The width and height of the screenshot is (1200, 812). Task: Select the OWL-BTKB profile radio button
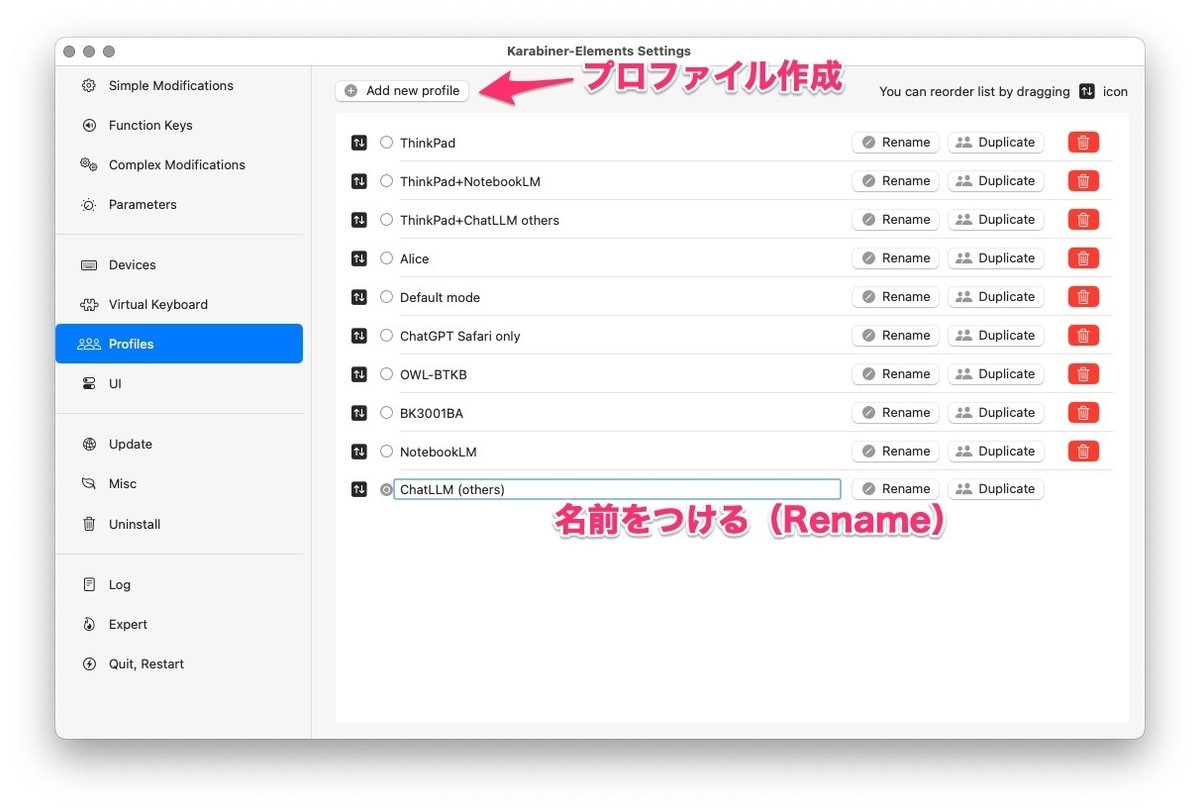tap(387, 374)
